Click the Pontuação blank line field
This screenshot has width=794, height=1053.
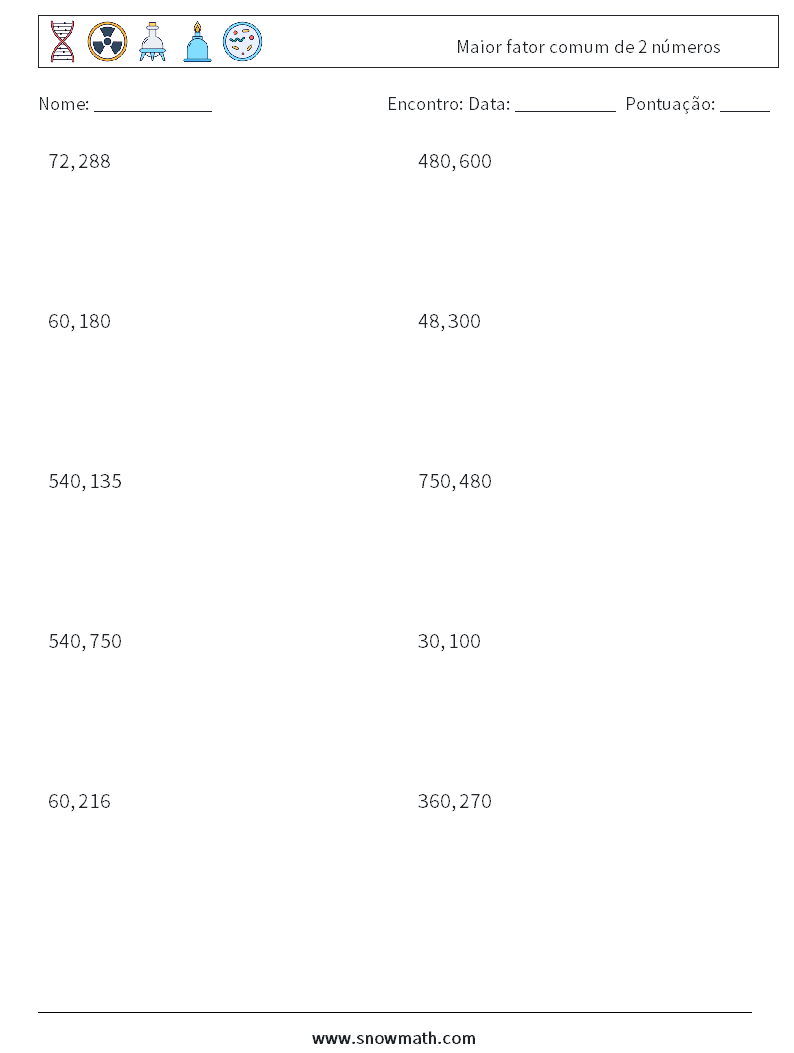pyautogui.click(x=745, y=105)
